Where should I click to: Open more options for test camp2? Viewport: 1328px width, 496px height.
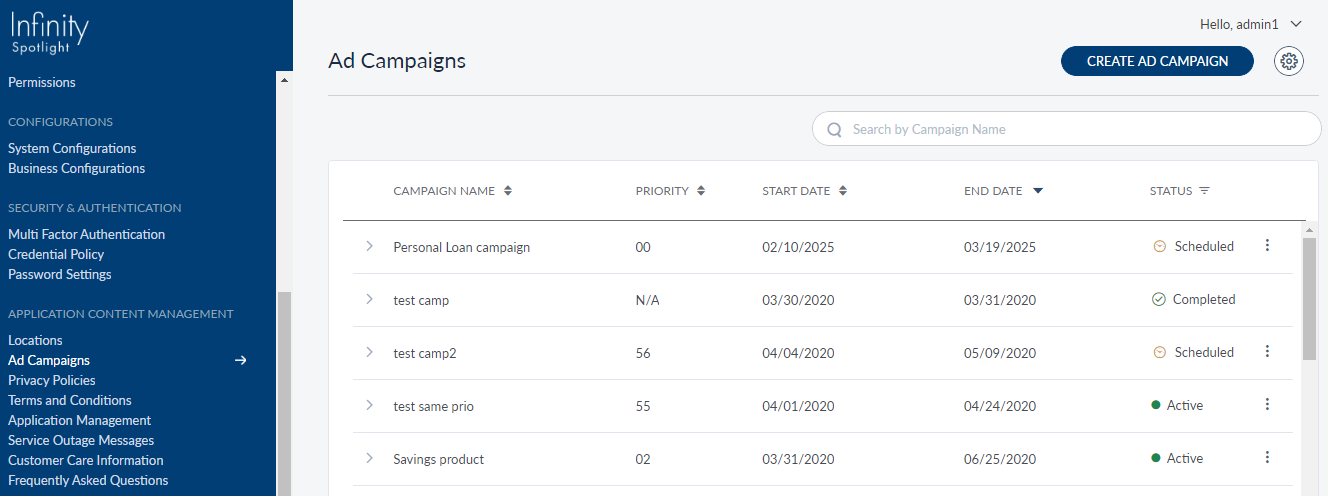[x=1267, y=352]
